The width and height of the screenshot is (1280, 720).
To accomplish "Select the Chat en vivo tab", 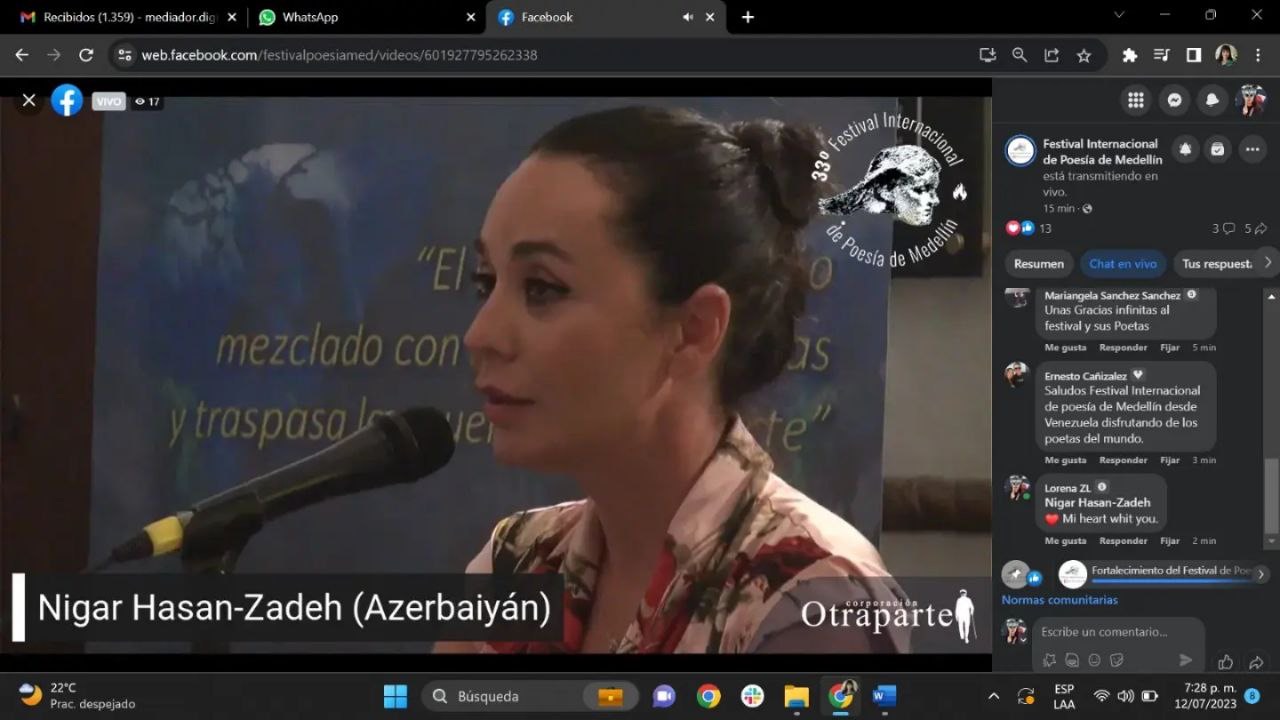I will [1122, 264].
